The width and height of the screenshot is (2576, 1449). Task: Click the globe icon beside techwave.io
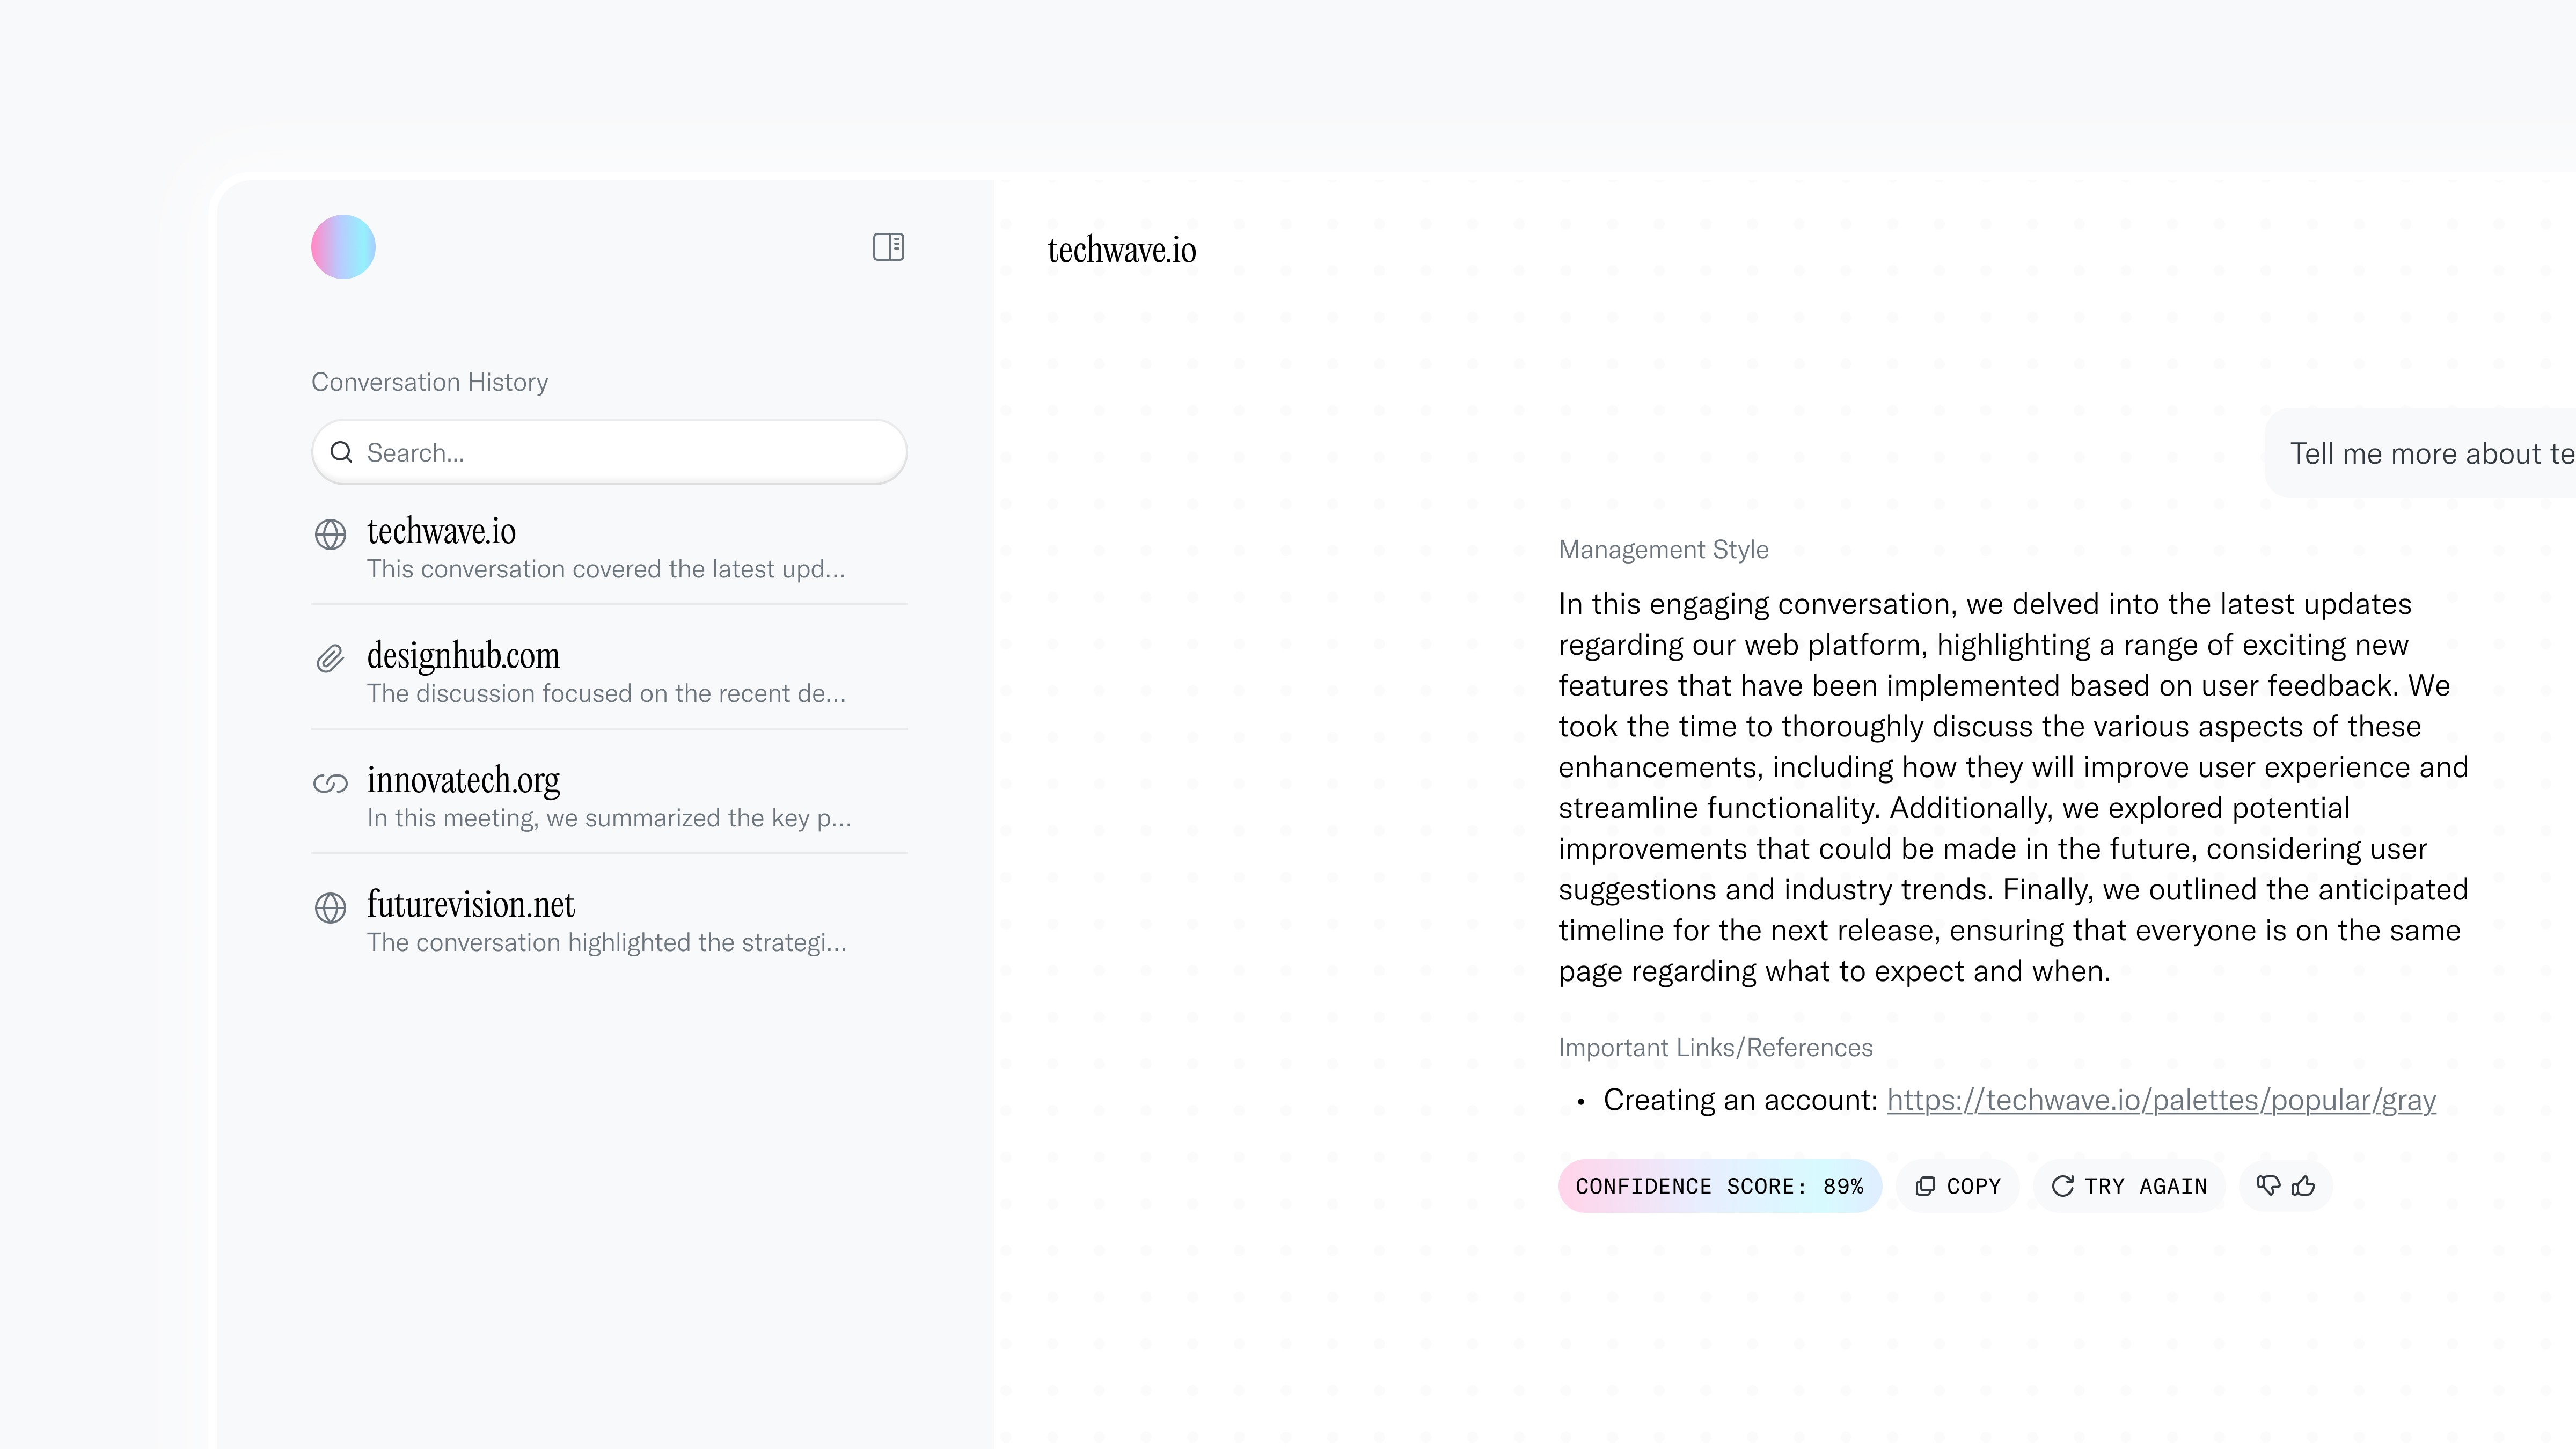pos(330,535)
